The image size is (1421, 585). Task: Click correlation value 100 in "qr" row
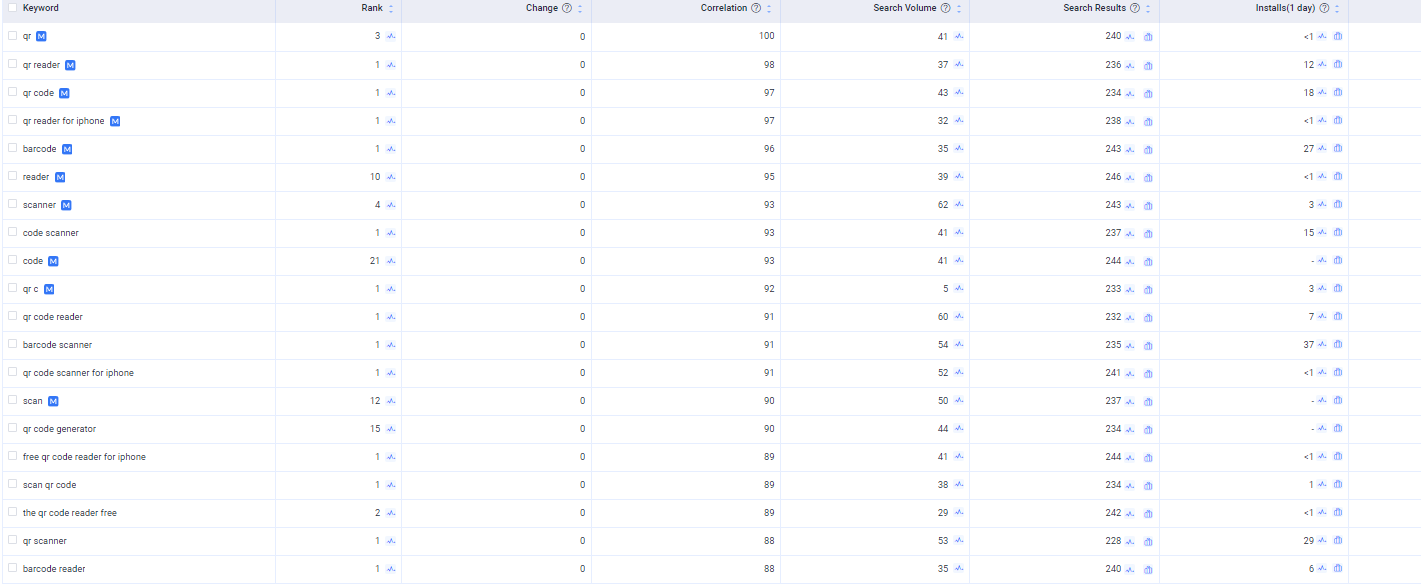pyautogui.click(x=767, y=36)
